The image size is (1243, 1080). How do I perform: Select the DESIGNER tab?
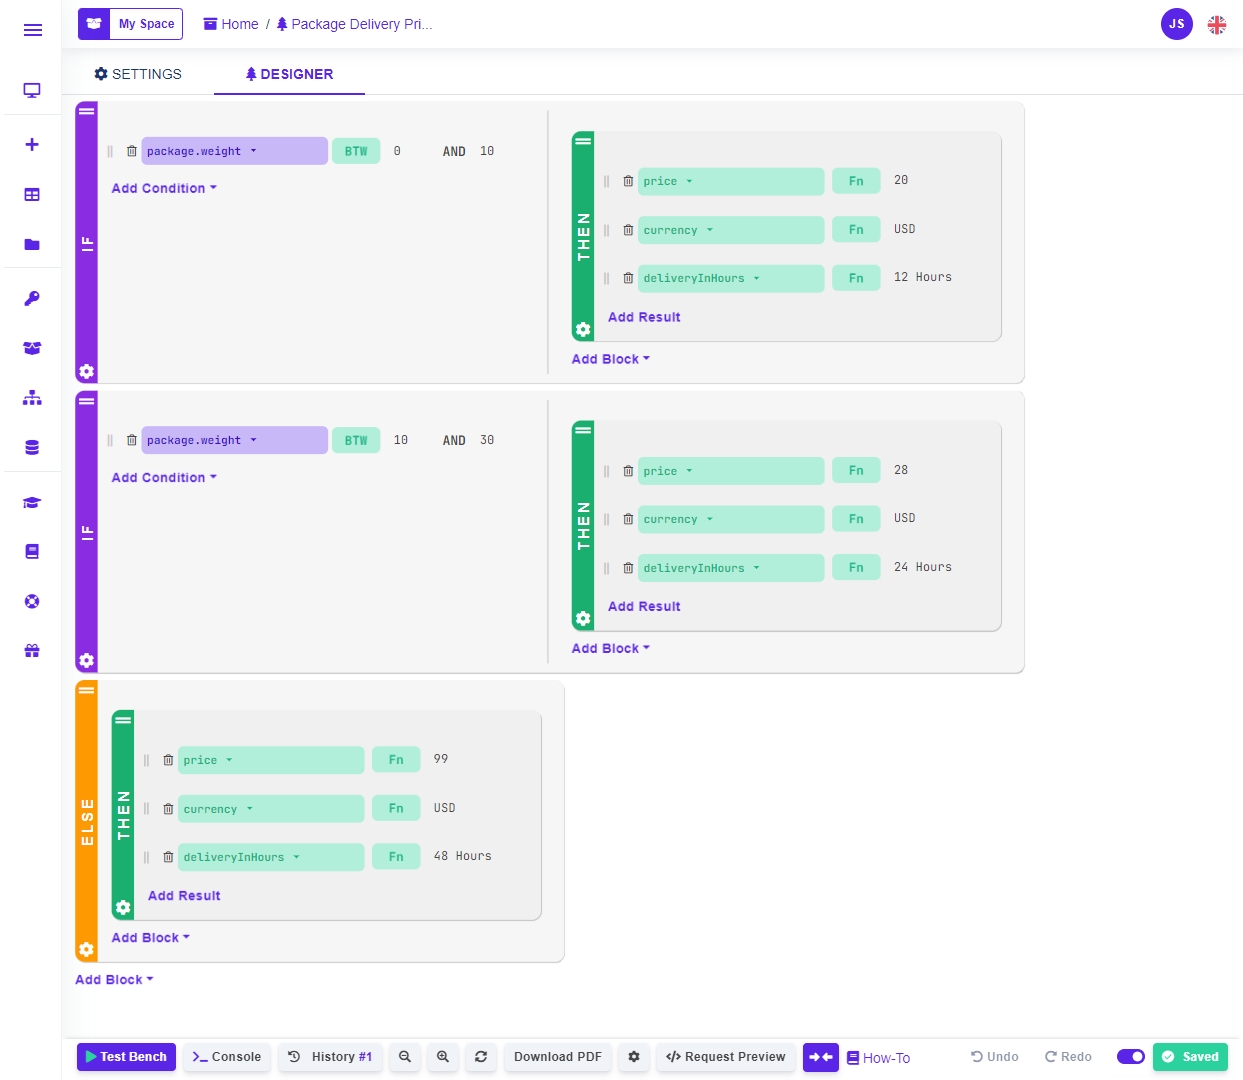coord(289,74)
